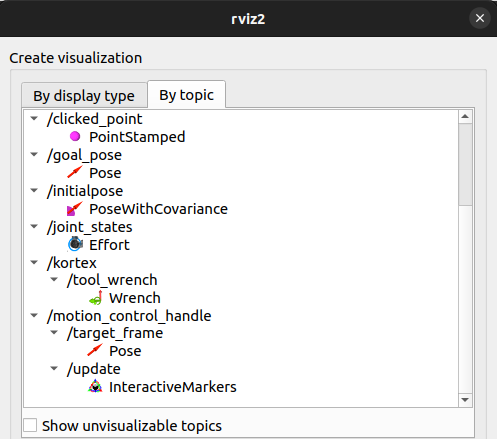The image size is (497, 439).
Task: Click the /initialpose topic label
Action: tap(85, 191)
